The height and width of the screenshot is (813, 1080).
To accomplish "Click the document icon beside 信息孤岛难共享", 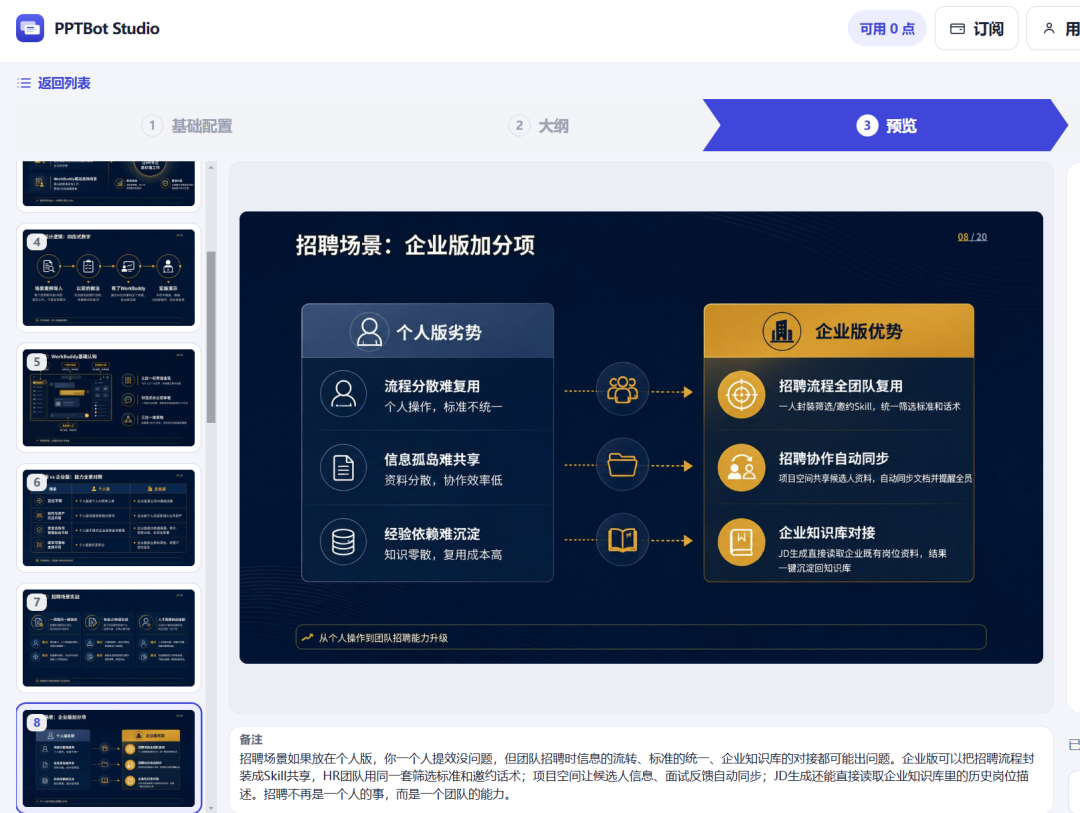I will [x=343, y=468].
